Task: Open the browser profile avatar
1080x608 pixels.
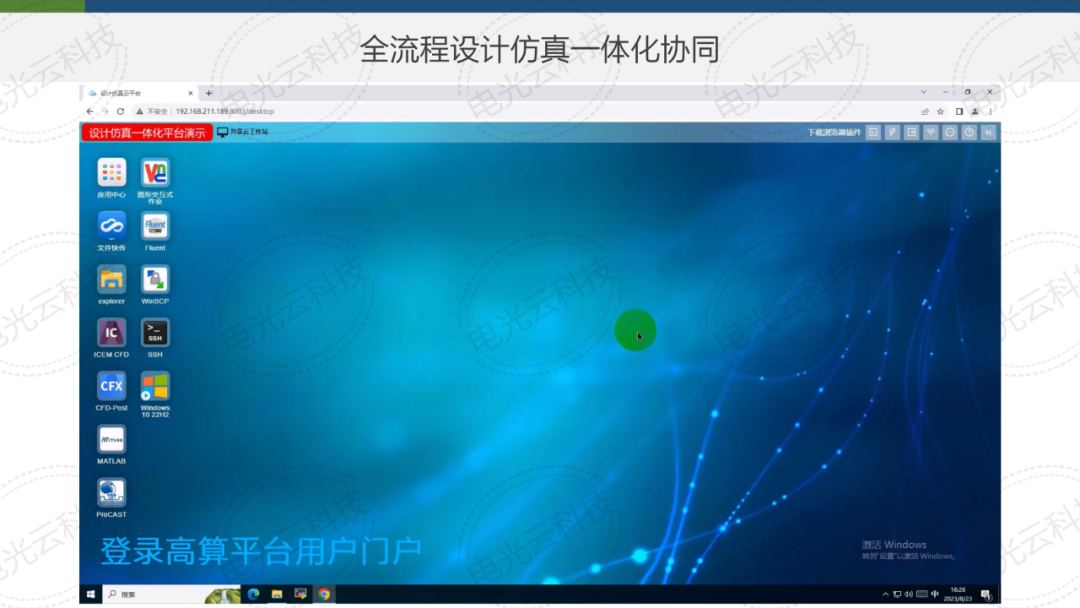Action: 975,112
